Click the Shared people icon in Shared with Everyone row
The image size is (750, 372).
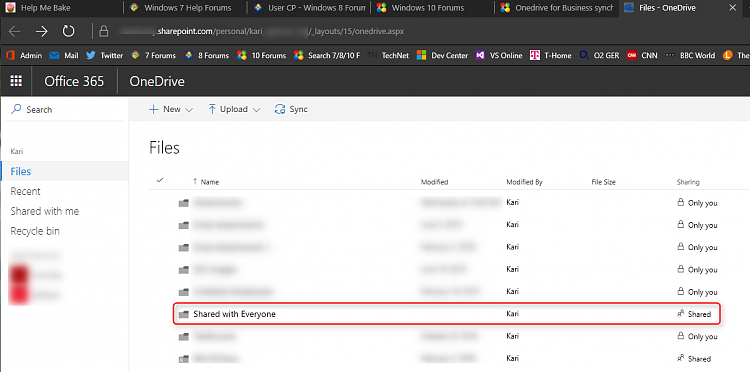tap(681, 314)
